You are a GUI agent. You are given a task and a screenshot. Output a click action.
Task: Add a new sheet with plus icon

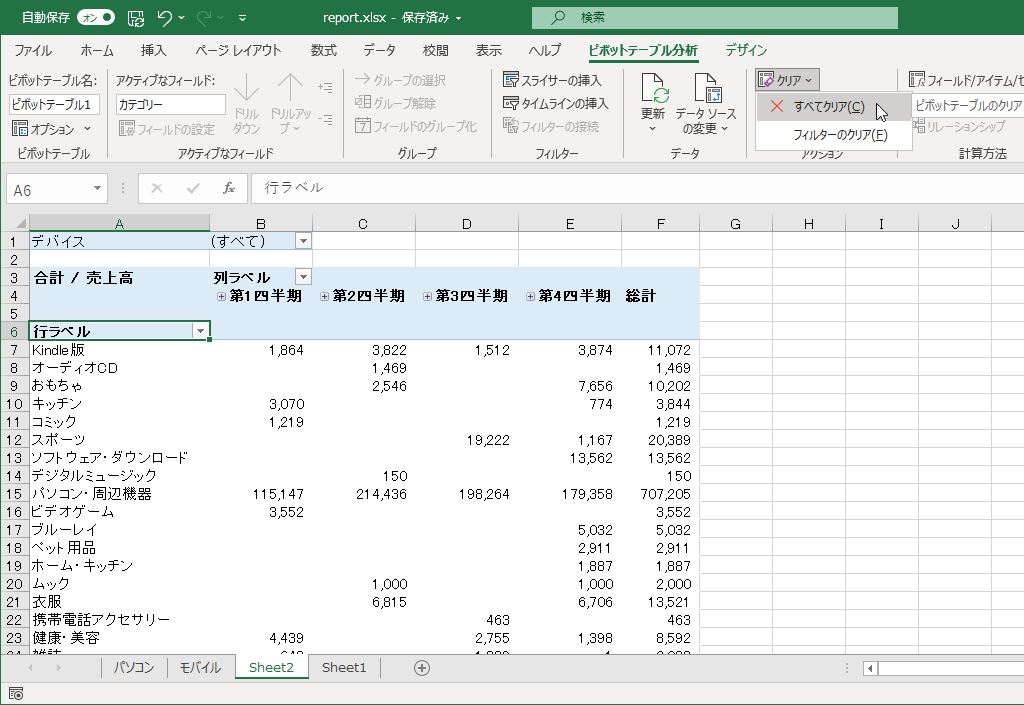point(422,668)
